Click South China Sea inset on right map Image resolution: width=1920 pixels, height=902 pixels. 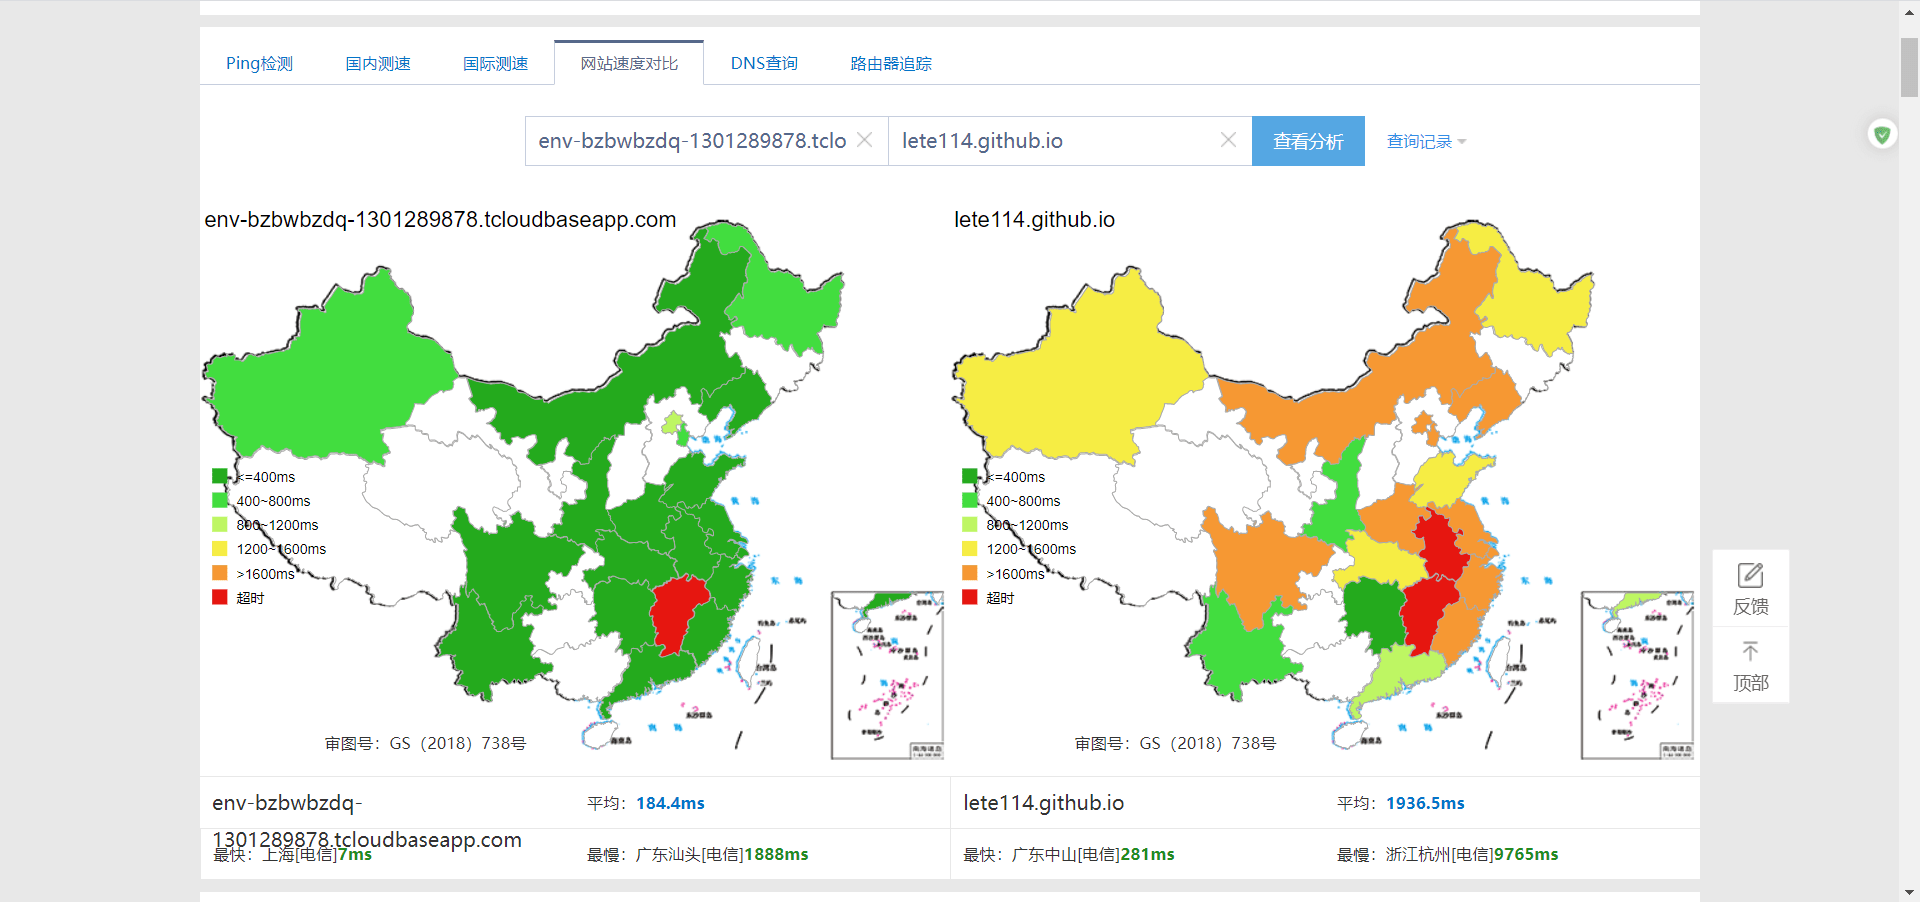coord(1636,675)
